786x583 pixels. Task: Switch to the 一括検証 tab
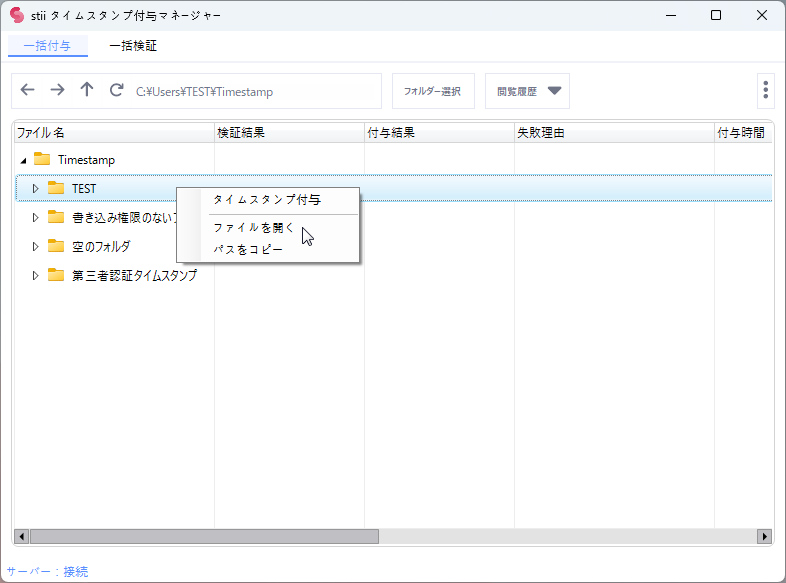(133, 46)
